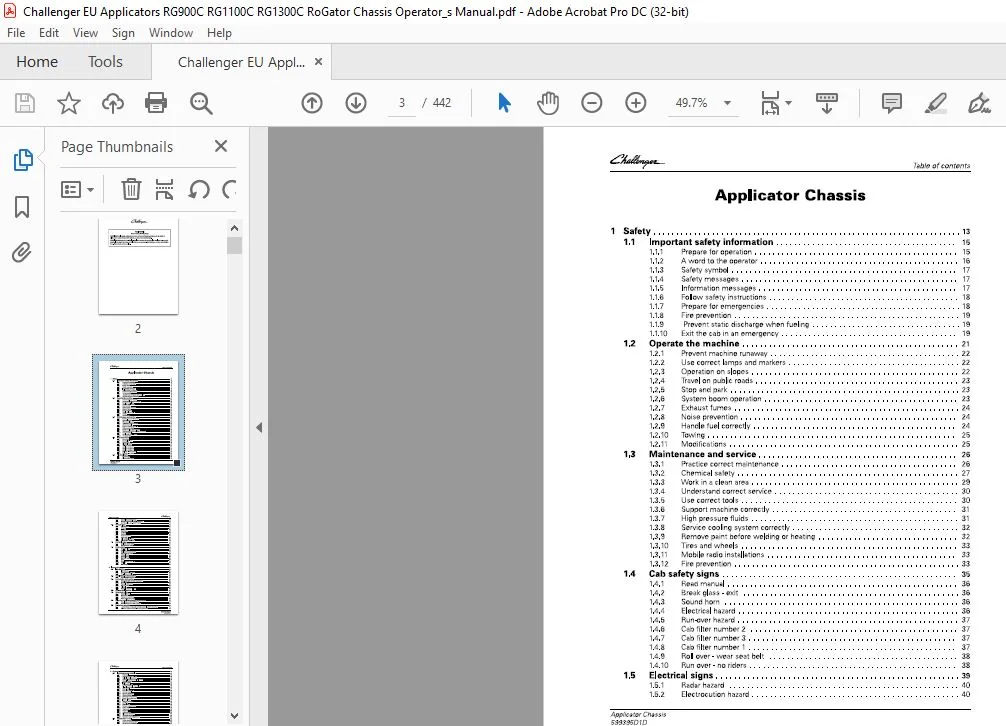Go to next page arrow
1006x726 pixels.
[x=355, y=103]
